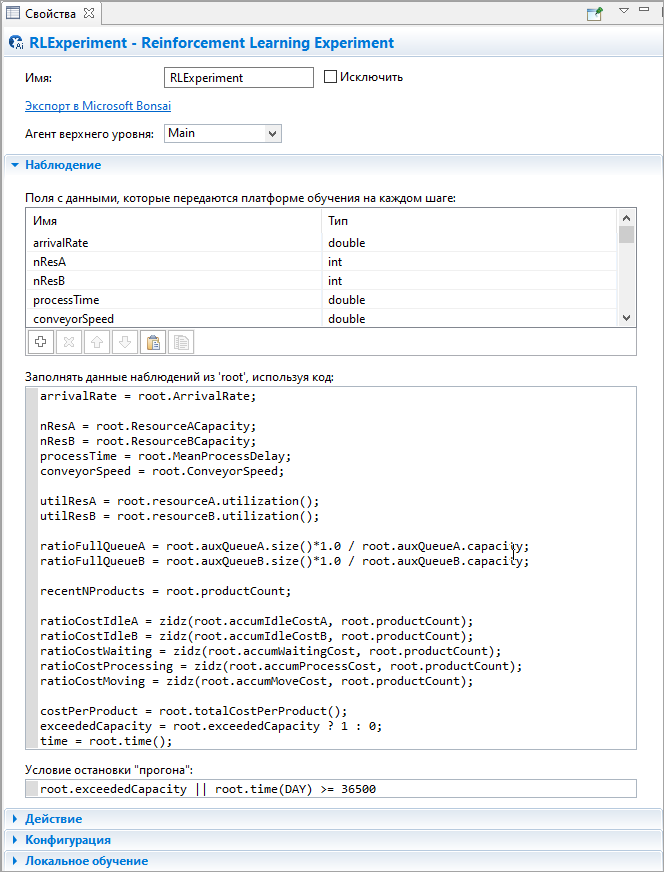Click the move up arrow icon
Image resolution: width=664 pixels, height=872 pixels.
click(x=97, y=342)
